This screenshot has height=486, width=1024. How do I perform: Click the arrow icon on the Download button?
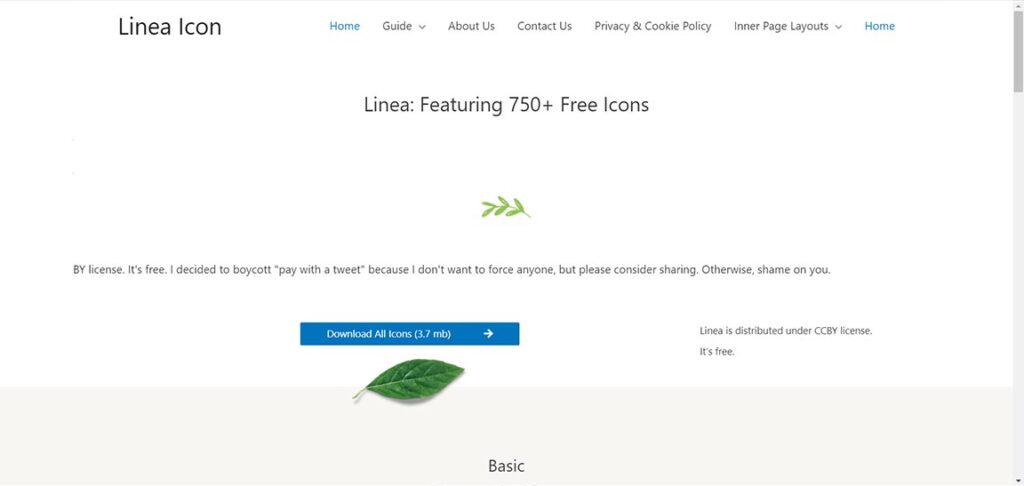tap(488, 334)
